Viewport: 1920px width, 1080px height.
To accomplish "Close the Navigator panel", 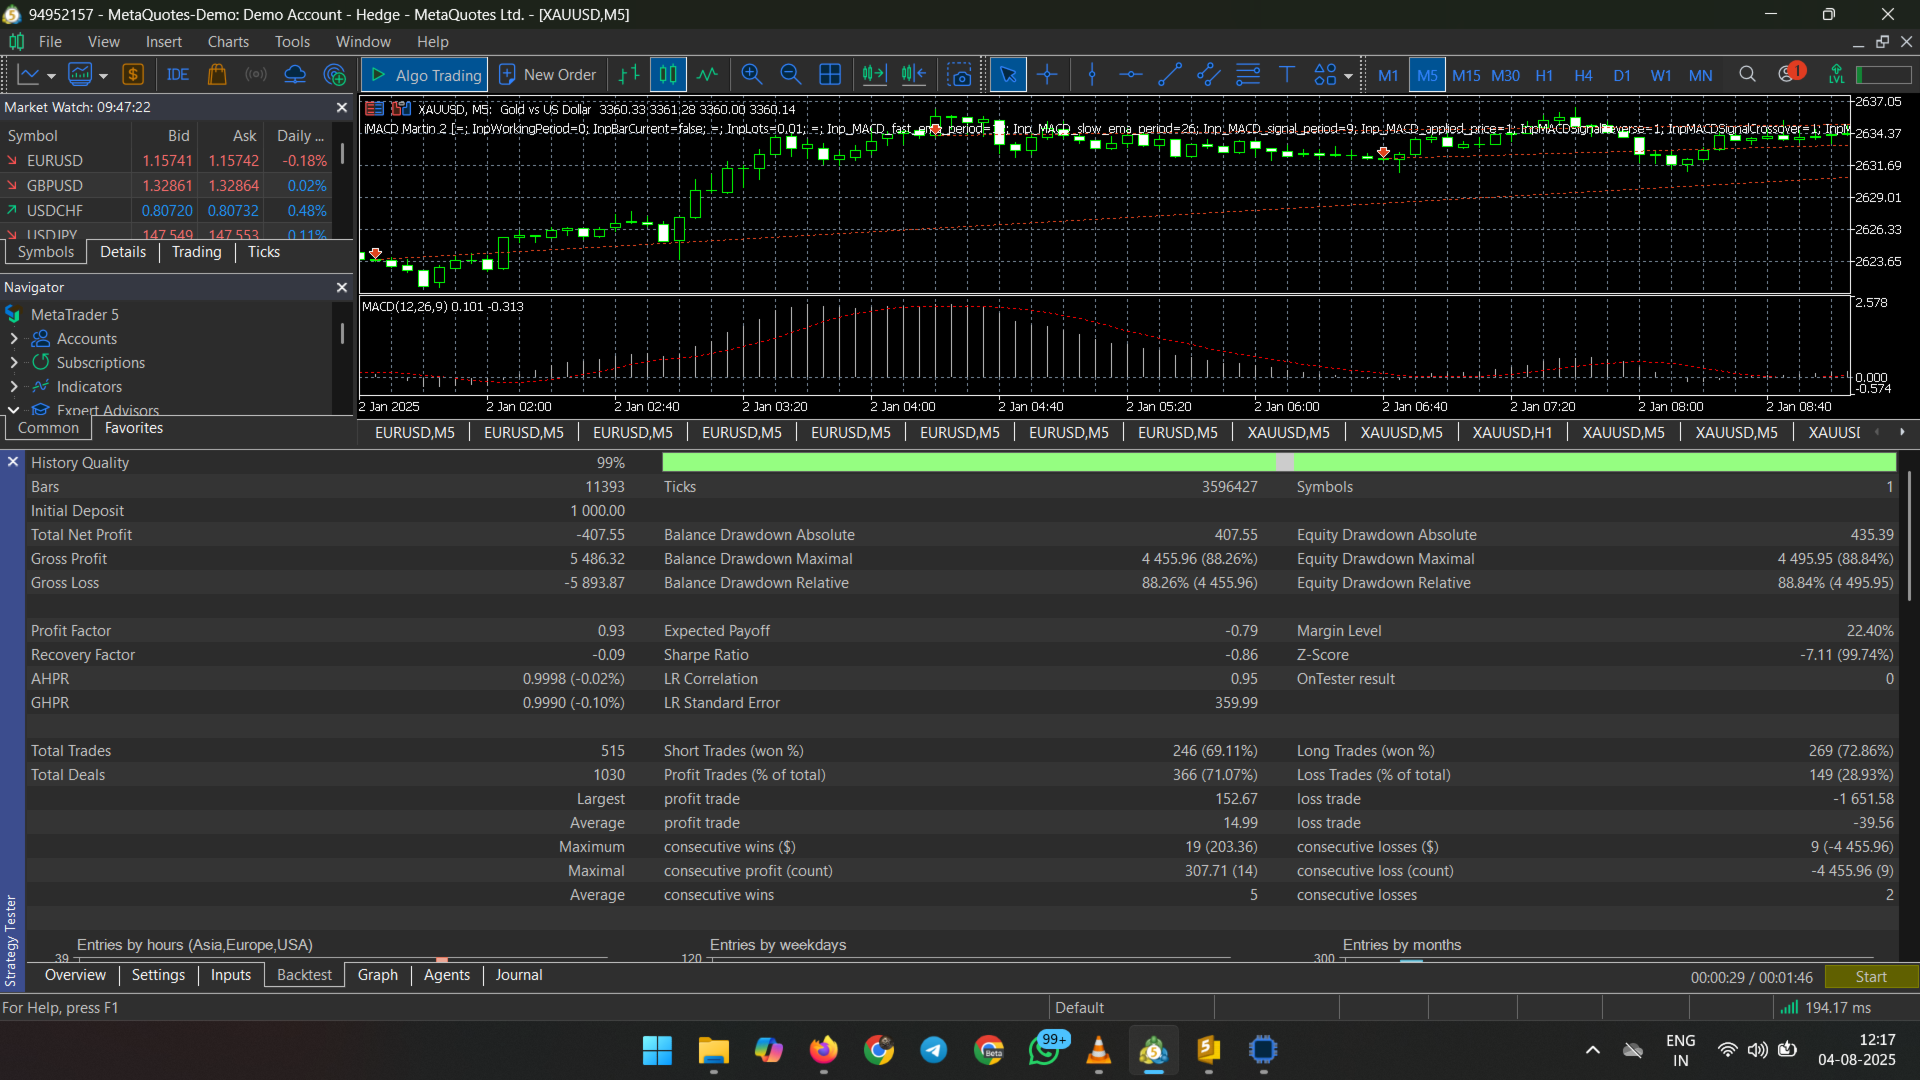I will [342, 287].
